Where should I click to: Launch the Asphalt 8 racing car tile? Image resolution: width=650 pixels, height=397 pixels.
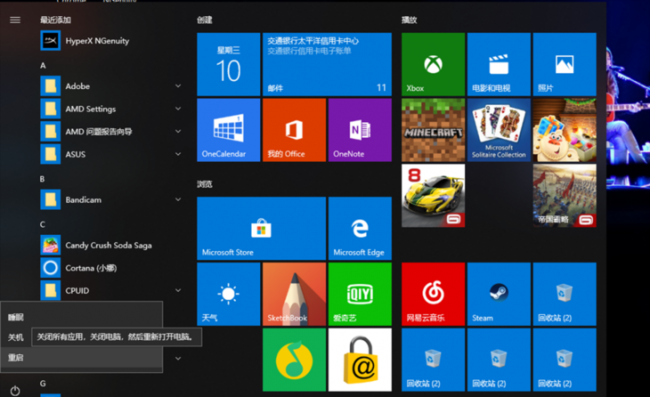tap(433, 196)
